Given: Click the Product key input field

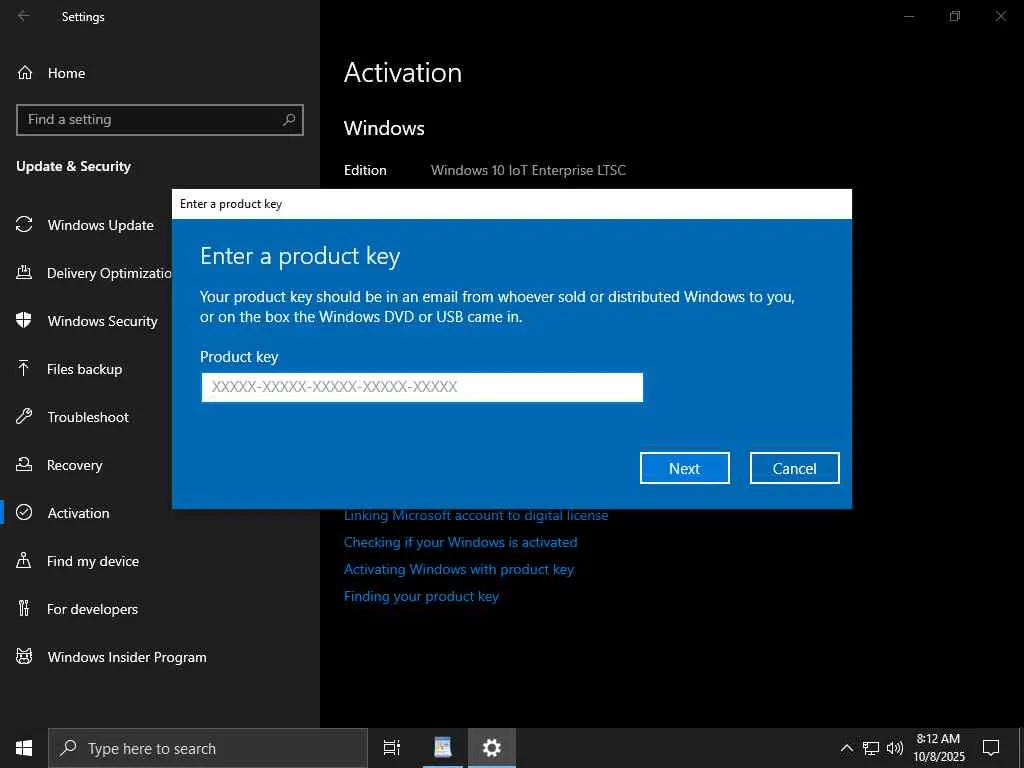Looking at the screenshot, I should click(x=422, y=387).
